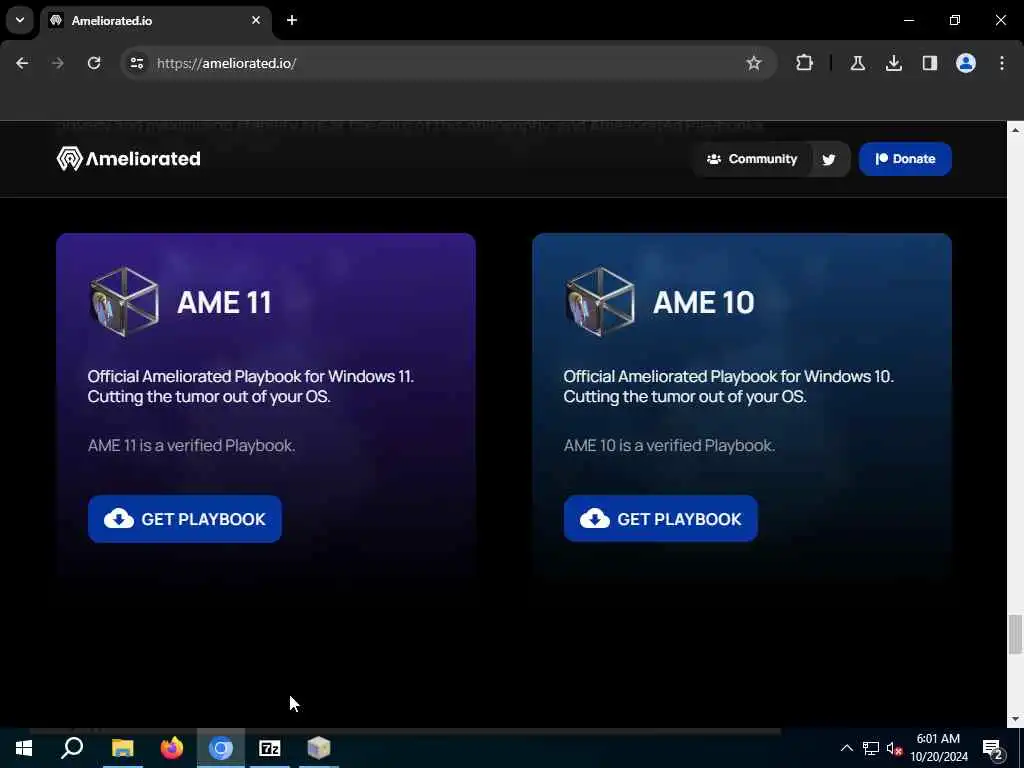
Task: Click the Donate button
Action: coord(905,159)
